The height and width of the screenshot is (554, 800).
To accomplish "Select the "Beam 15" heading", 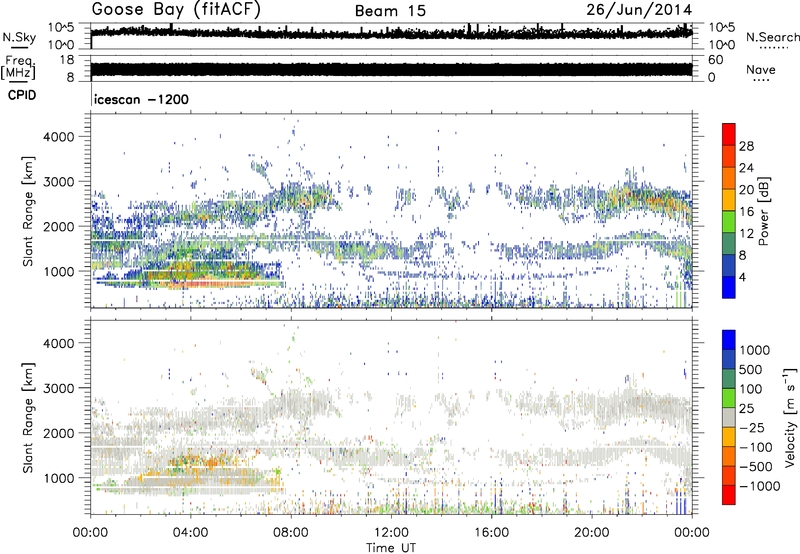I will pyautogui.click(x=390, y=11).
